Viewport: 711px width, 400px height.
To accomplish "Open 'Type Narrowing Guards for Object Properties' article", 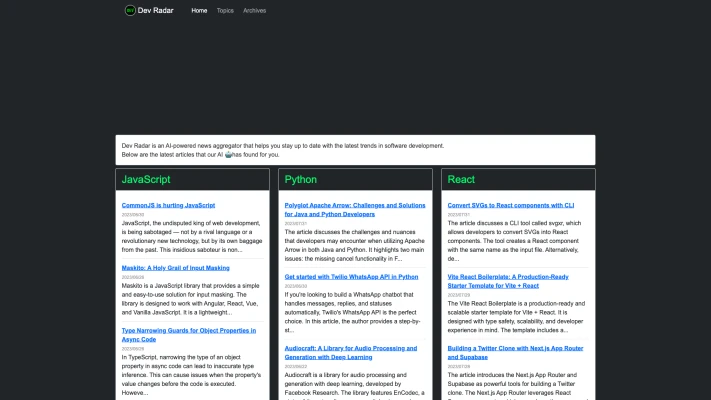I will 189,335.
